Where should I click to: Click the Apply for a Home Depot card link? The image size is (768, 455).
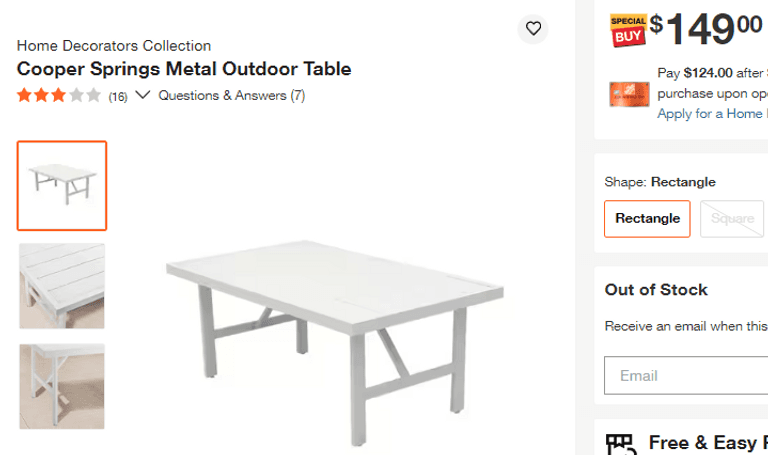point(712,114)
